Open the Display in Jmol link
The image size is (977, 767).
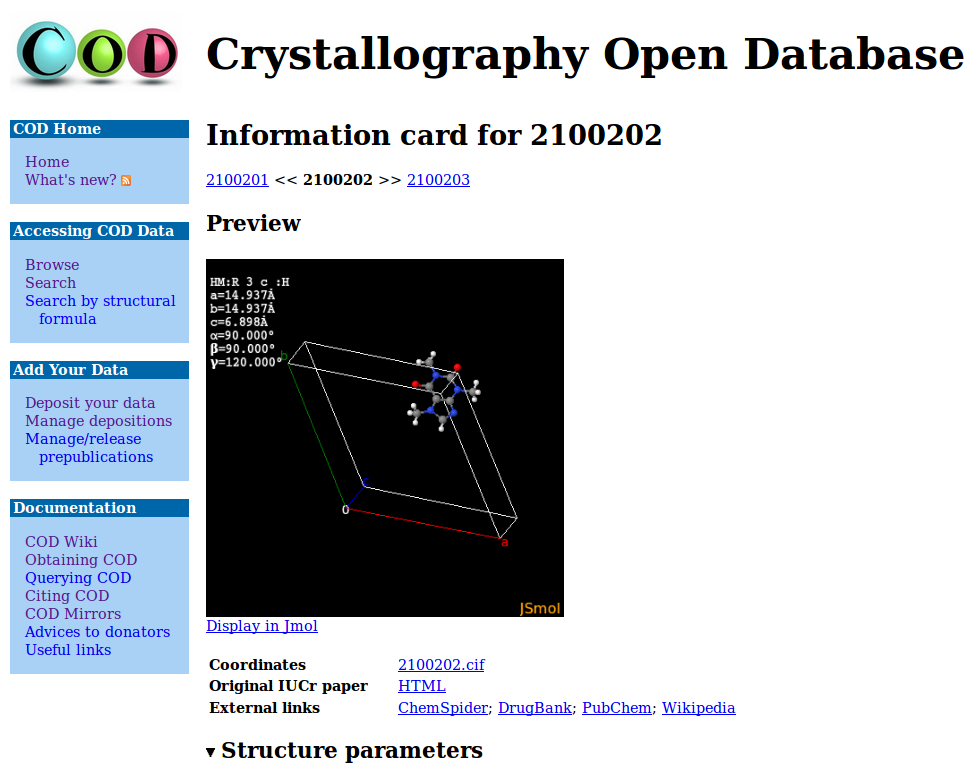click(262, 626)
